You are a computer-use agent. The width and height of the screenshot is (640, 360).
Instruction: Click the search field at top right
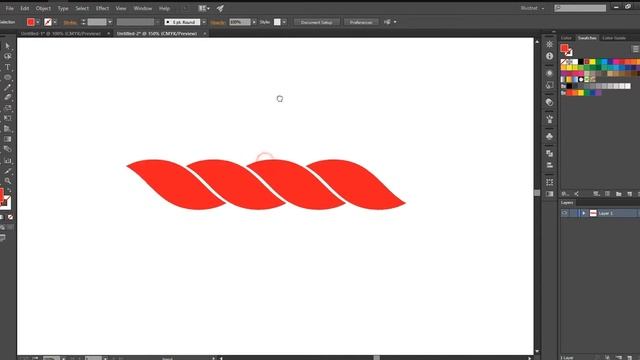coord(580,8)
